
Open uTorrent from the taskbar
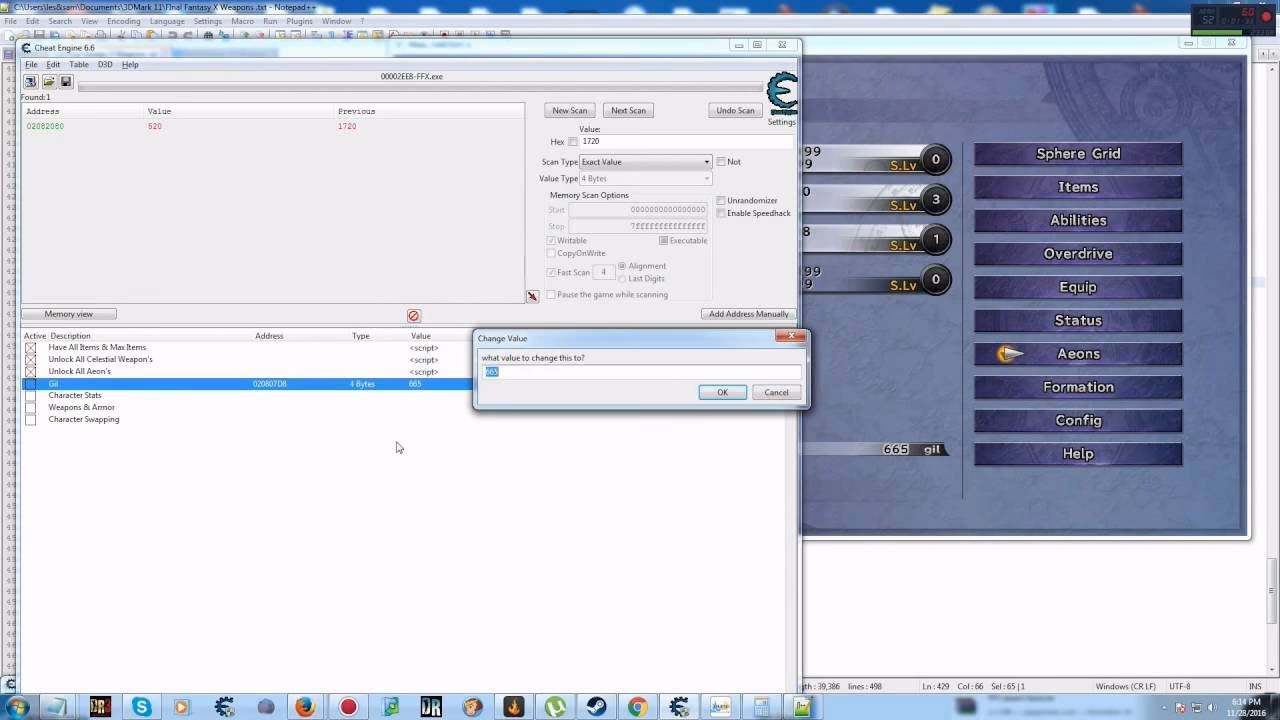(x=554, y=707)
